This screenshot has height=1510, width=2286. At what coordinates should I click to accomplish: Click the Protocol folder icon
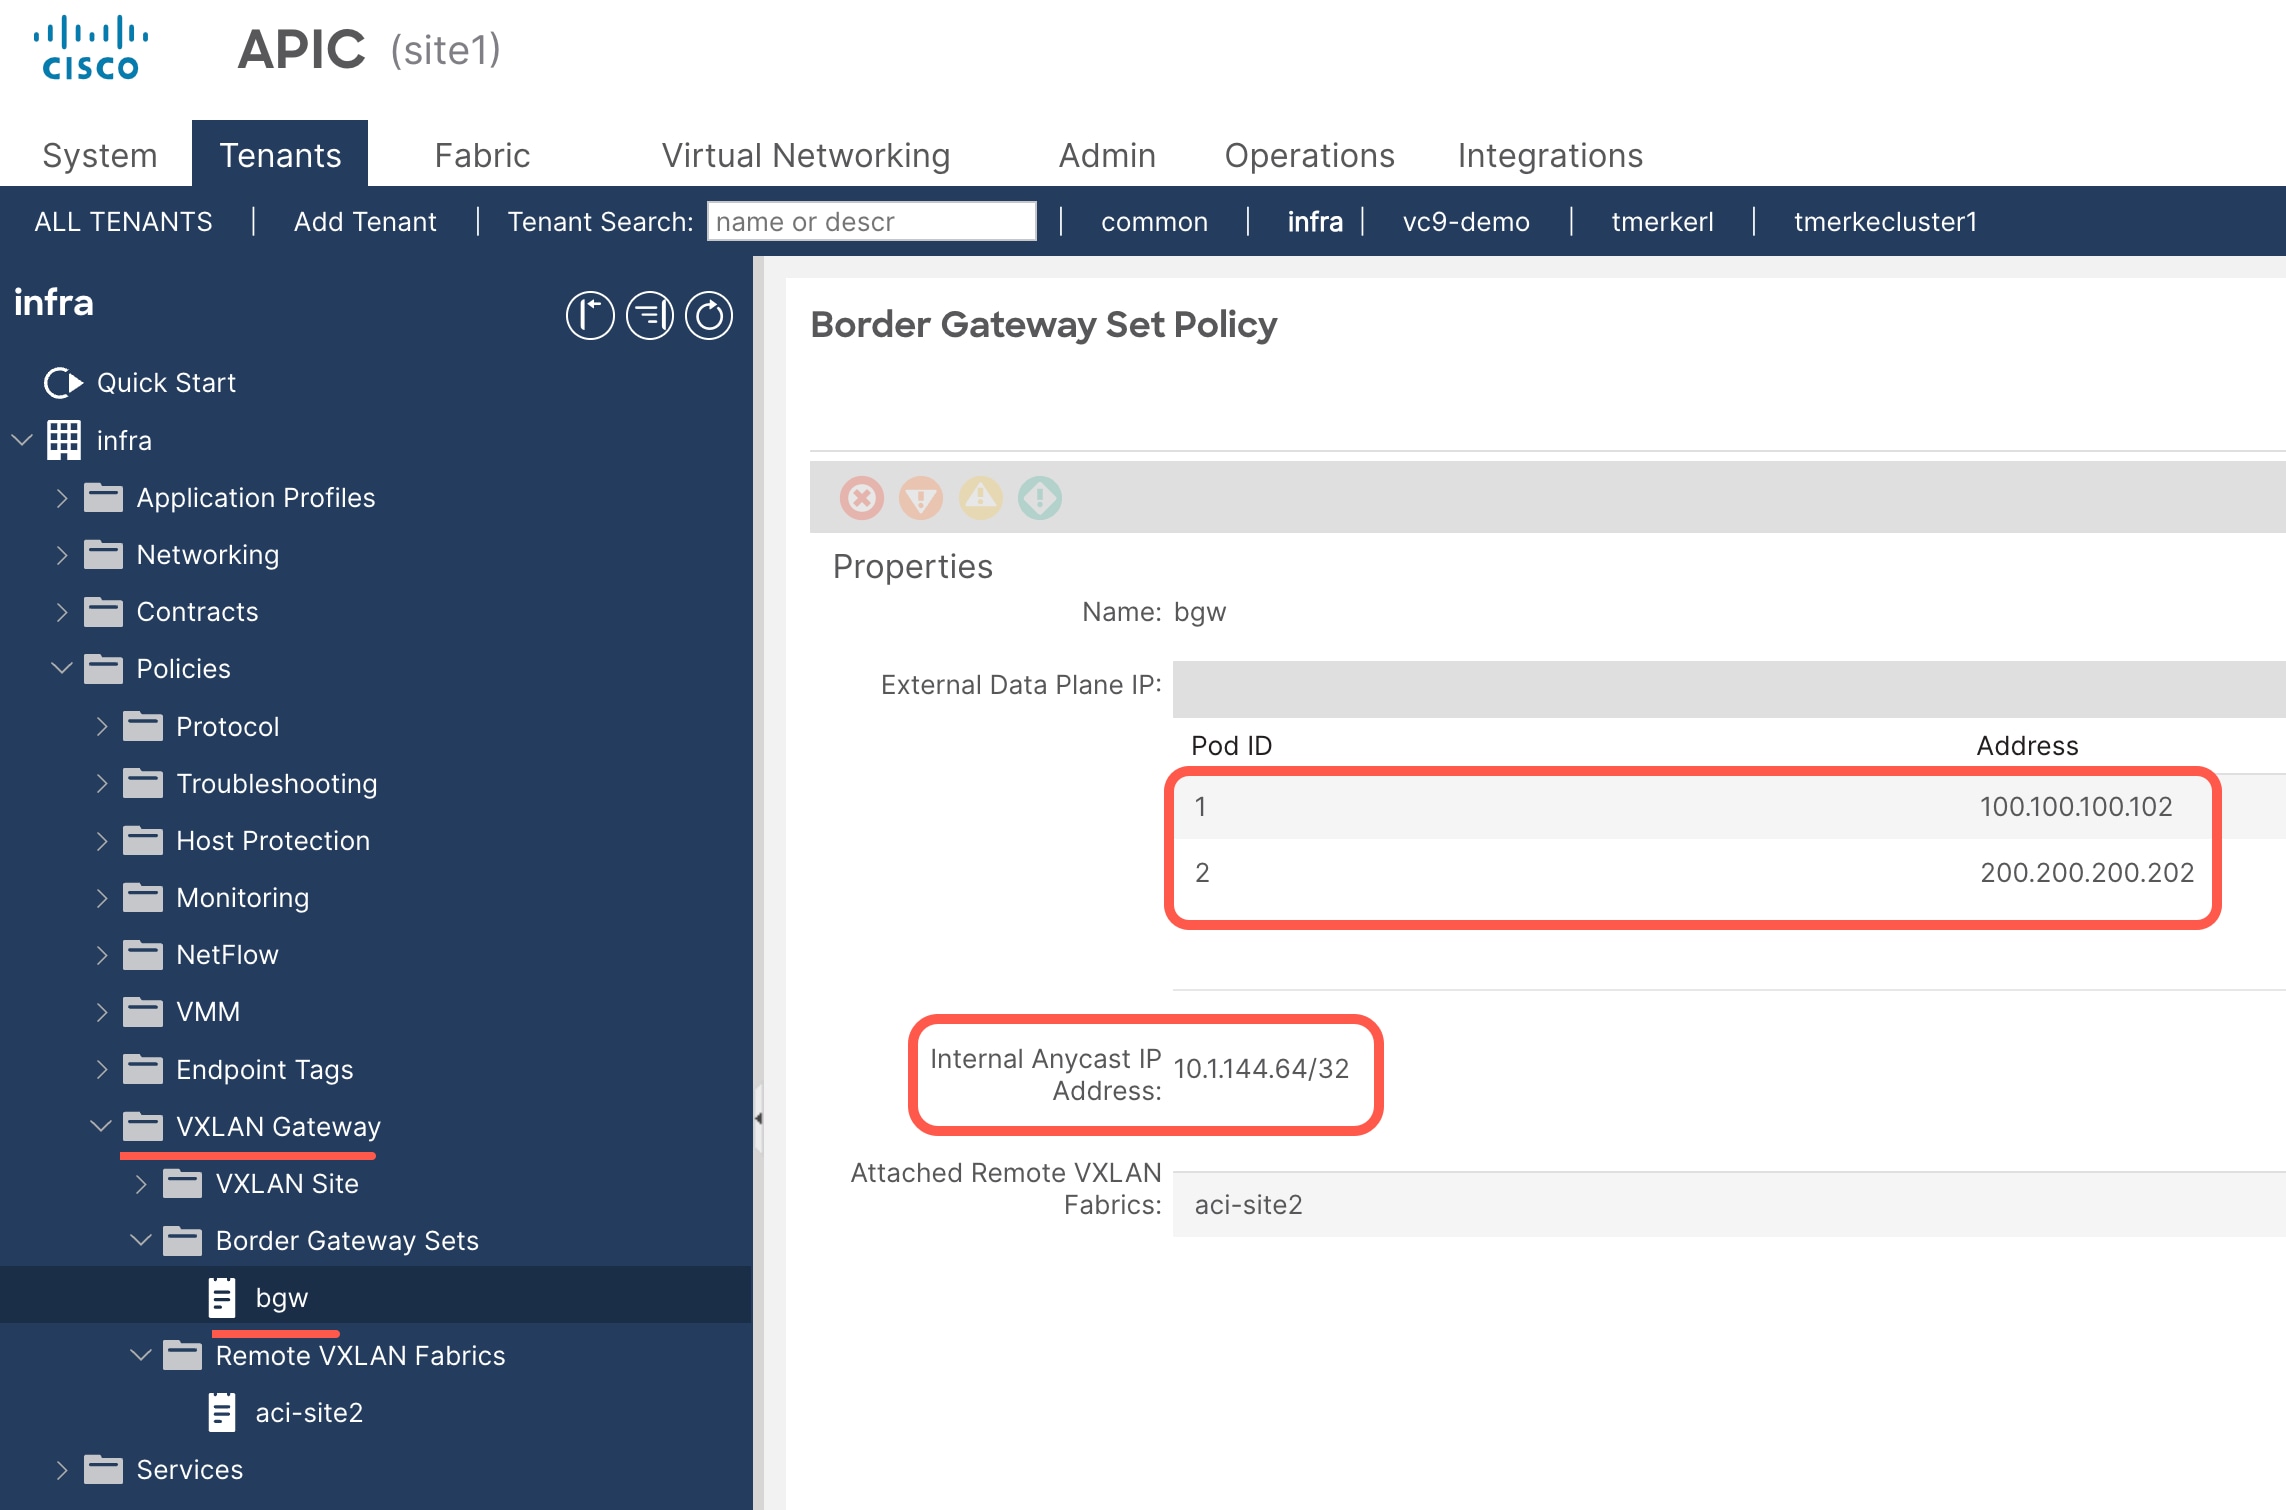[x=143, y=726]
